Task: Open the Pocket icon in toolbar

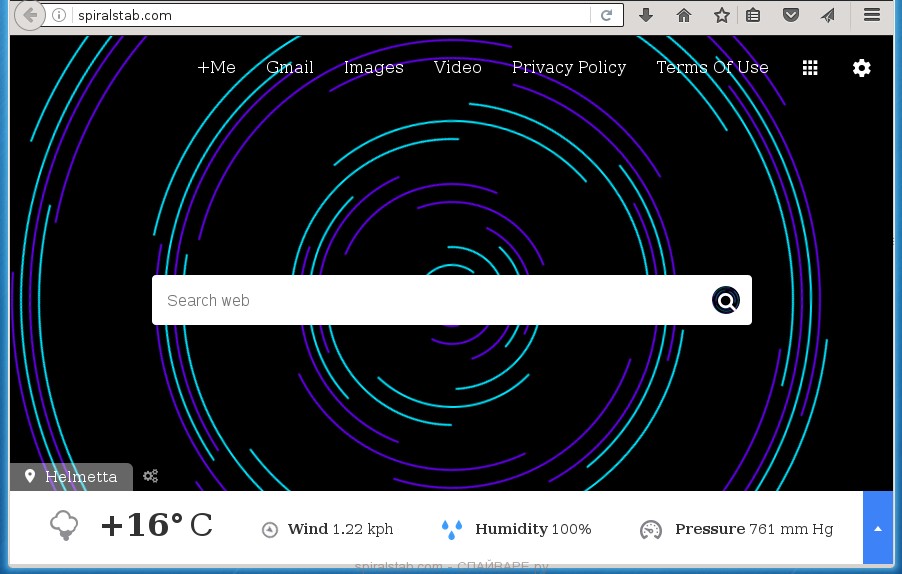Action: pos(790,15)
